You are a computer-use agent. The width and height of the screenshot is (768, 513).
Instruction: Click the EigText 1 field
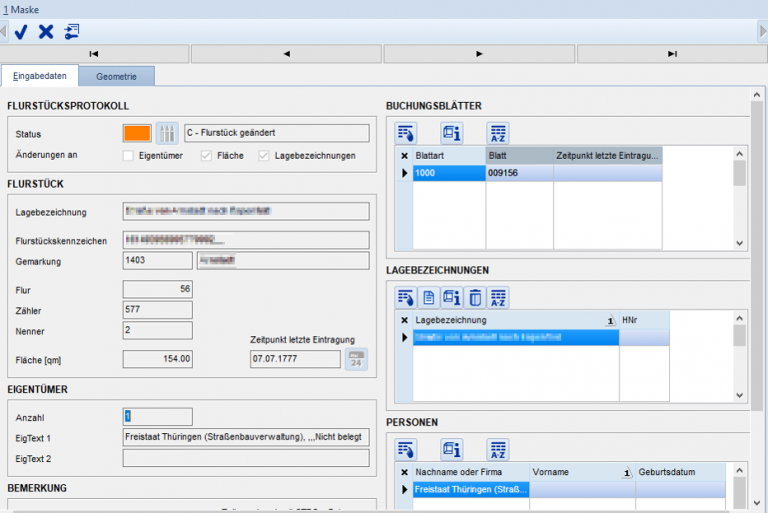point(246,437)
